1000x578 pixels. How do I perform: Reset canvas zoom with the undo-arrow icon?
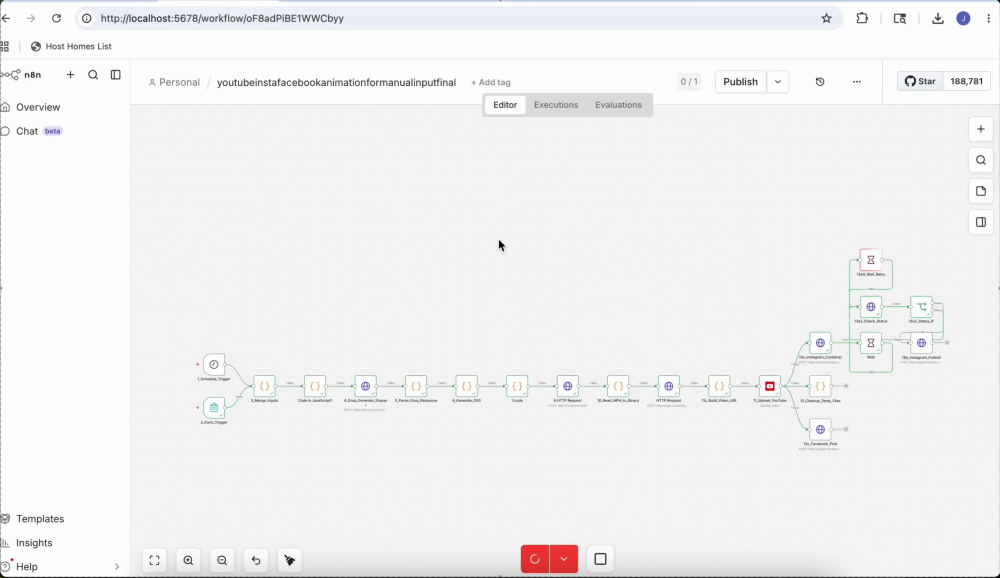256,560
